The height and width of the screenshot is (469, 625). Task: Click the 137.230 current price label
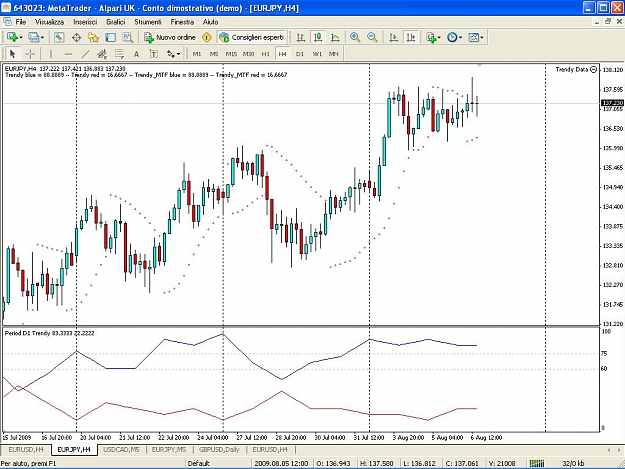click(x=612, y=103)
